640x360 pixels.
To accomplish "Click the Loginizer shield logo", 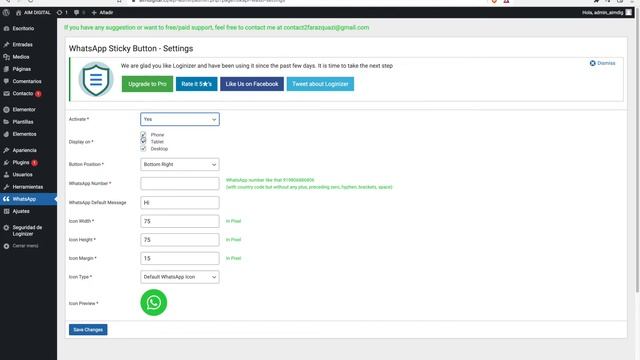I will click(x=96, y=80).
